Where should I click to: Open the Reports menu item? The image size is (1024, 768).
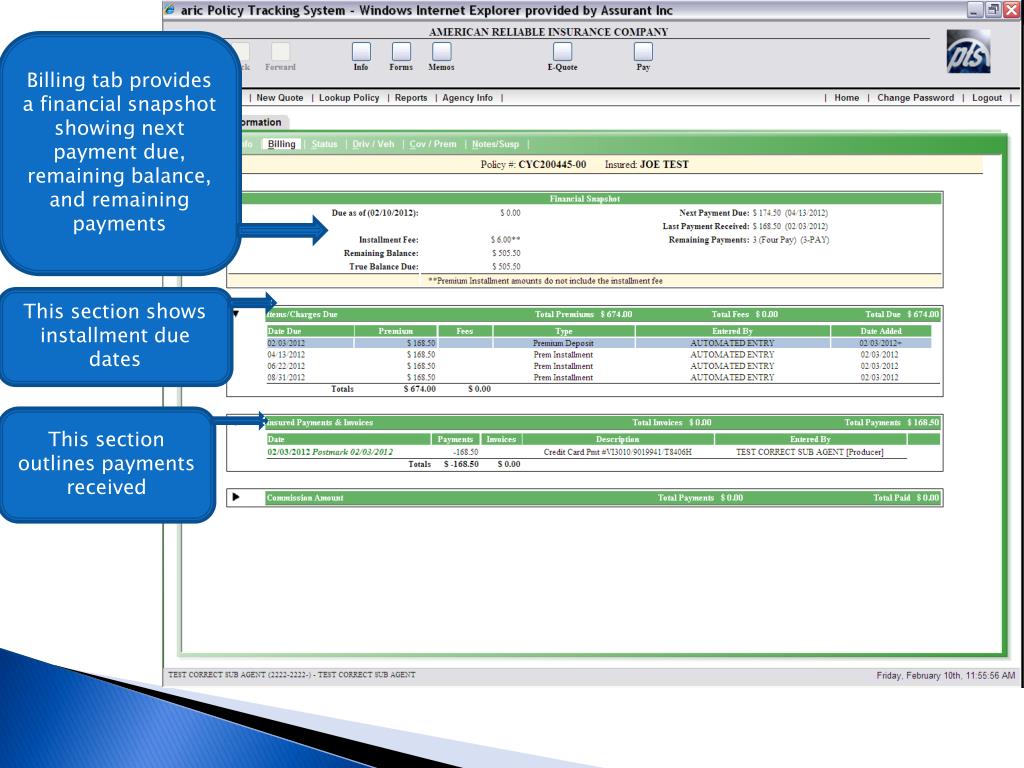click(411, 97)
